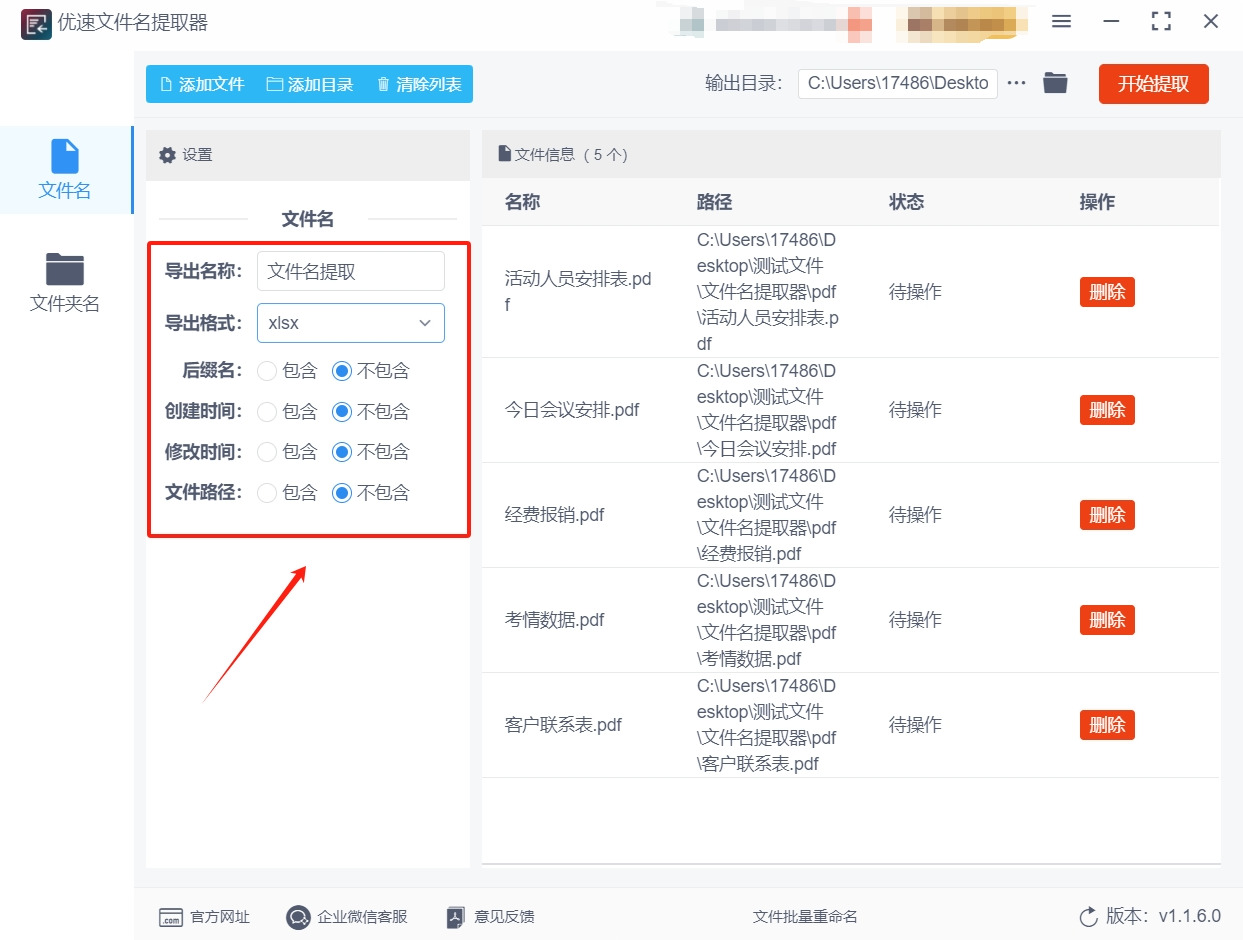Screen dimensions: 1243x940
Task: Select 不包含 for 文件路径
Action: click(x=371, y=492)
